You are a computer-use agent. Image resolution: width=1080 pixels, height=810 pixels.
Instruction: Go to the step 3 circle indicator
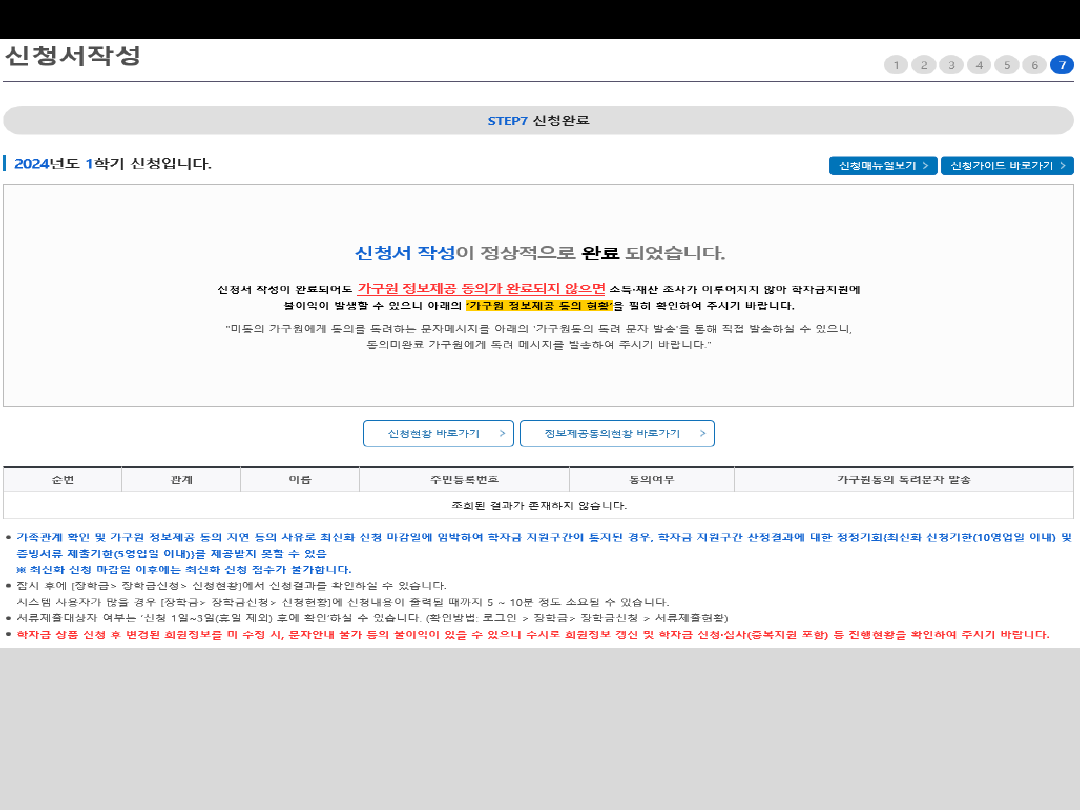click(x=951, y=65)
